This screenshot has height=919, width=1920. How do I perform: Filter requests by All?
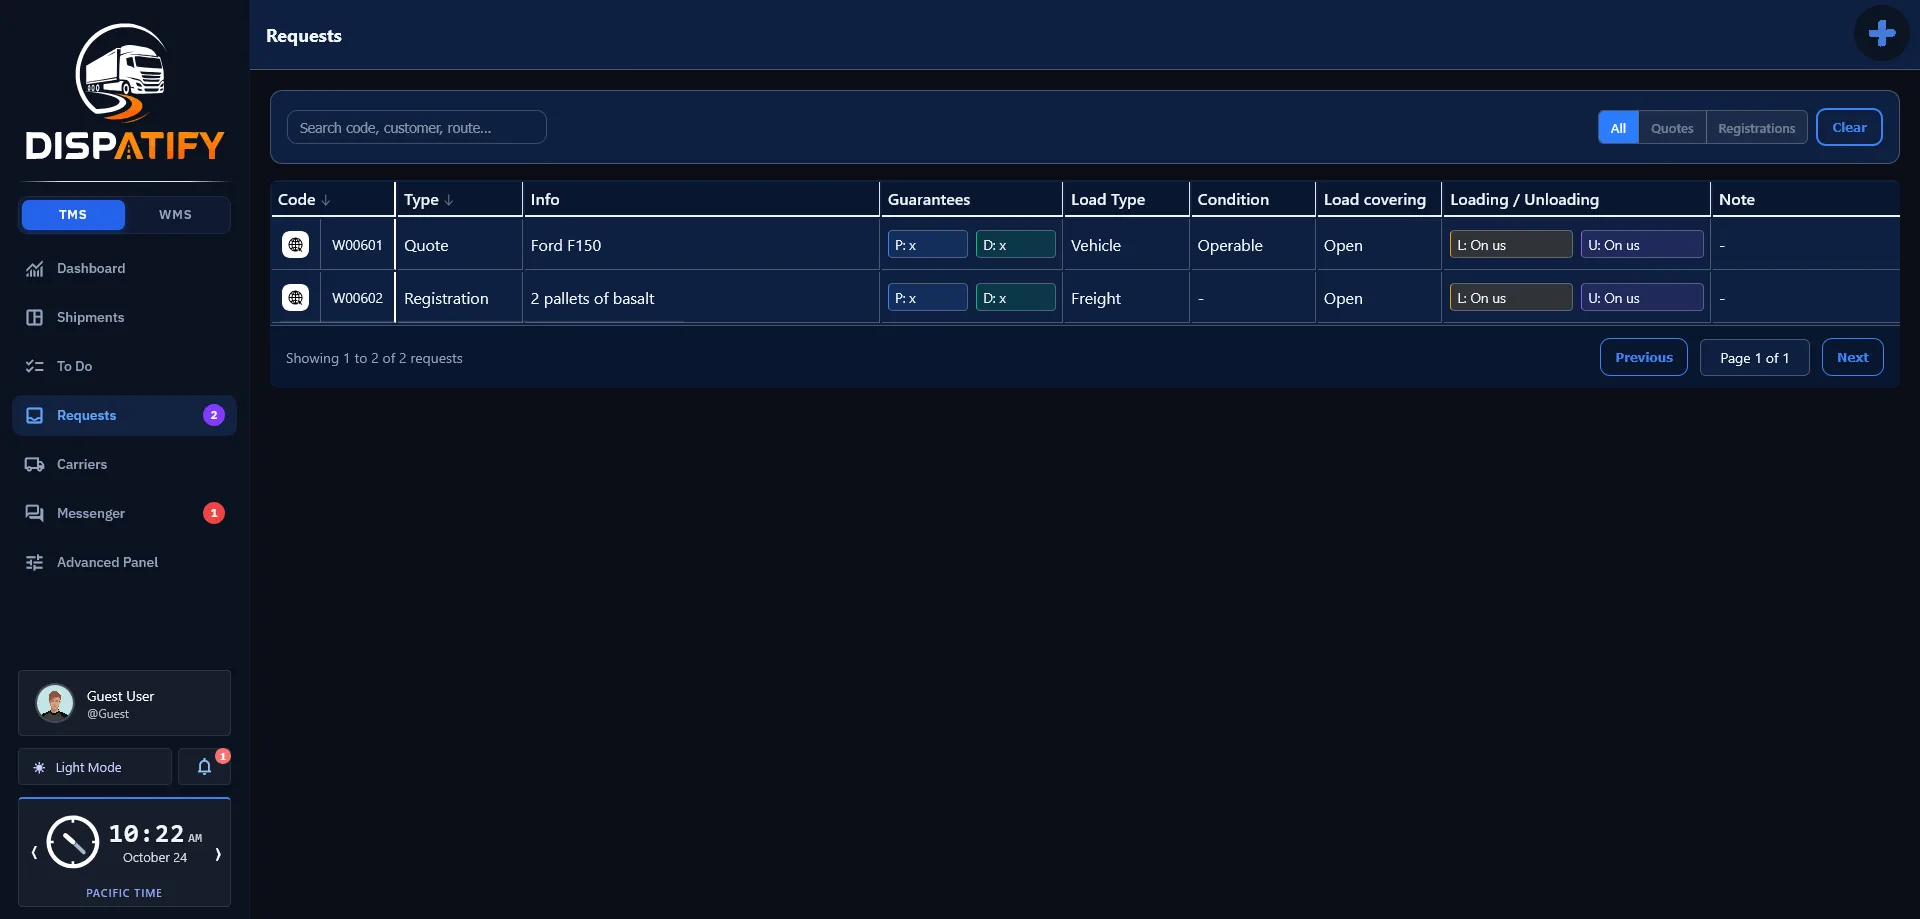tap(1618, 128)
